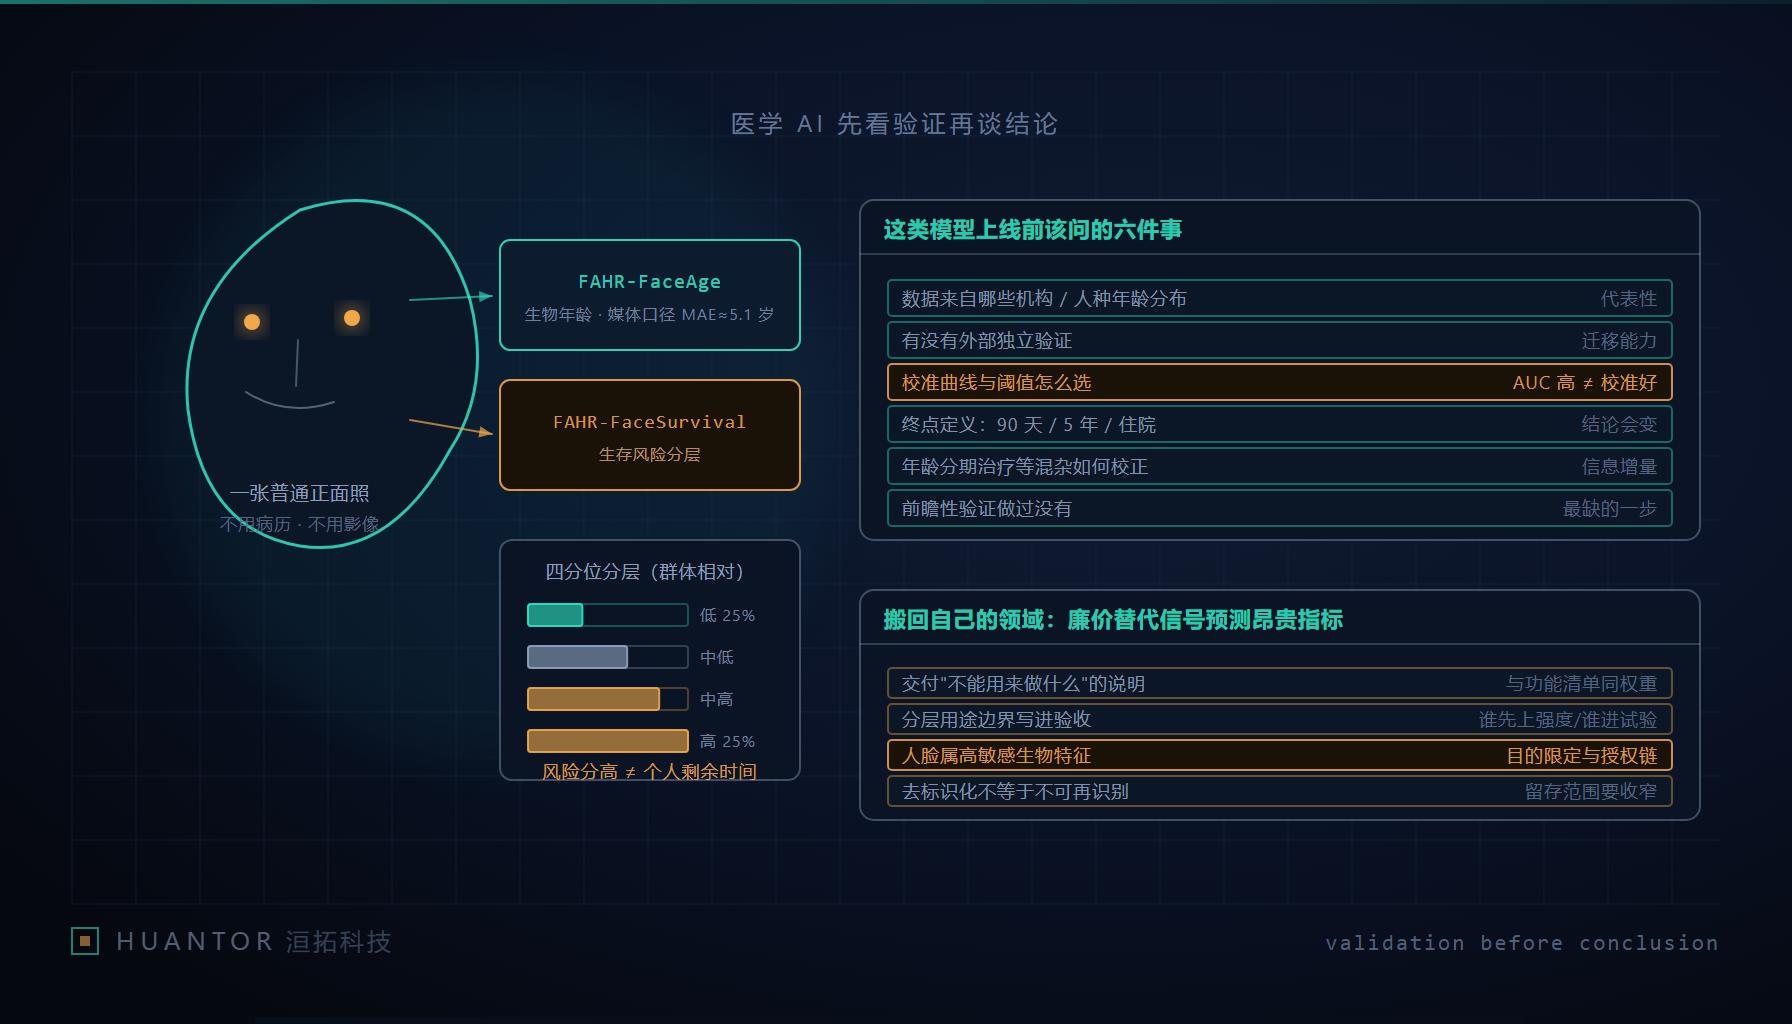Click the tag 信息增量
The image size is (1792, 1024).
tap(1619, 467)
